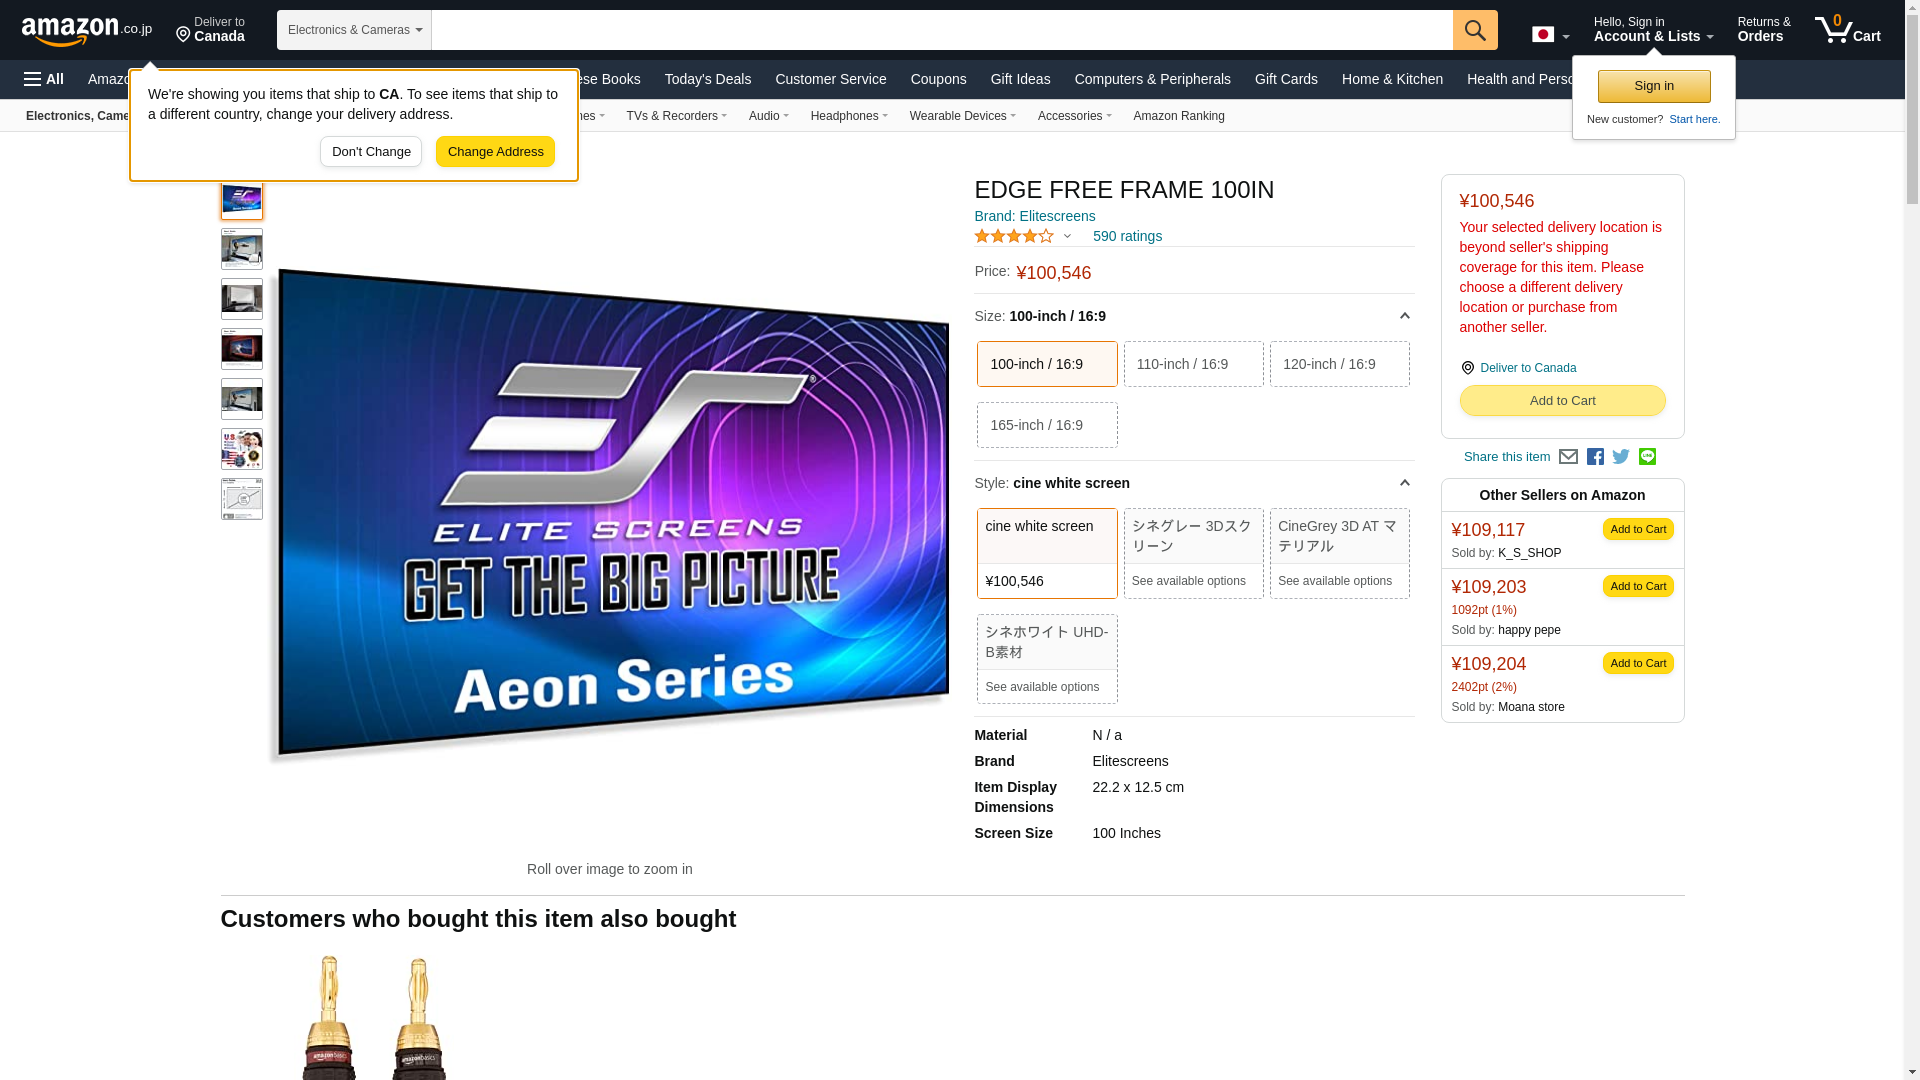Open the shopping cart icon
Image resolution: width=1920 pixels, height=1080 pixels.
[x=1848, y=30]
